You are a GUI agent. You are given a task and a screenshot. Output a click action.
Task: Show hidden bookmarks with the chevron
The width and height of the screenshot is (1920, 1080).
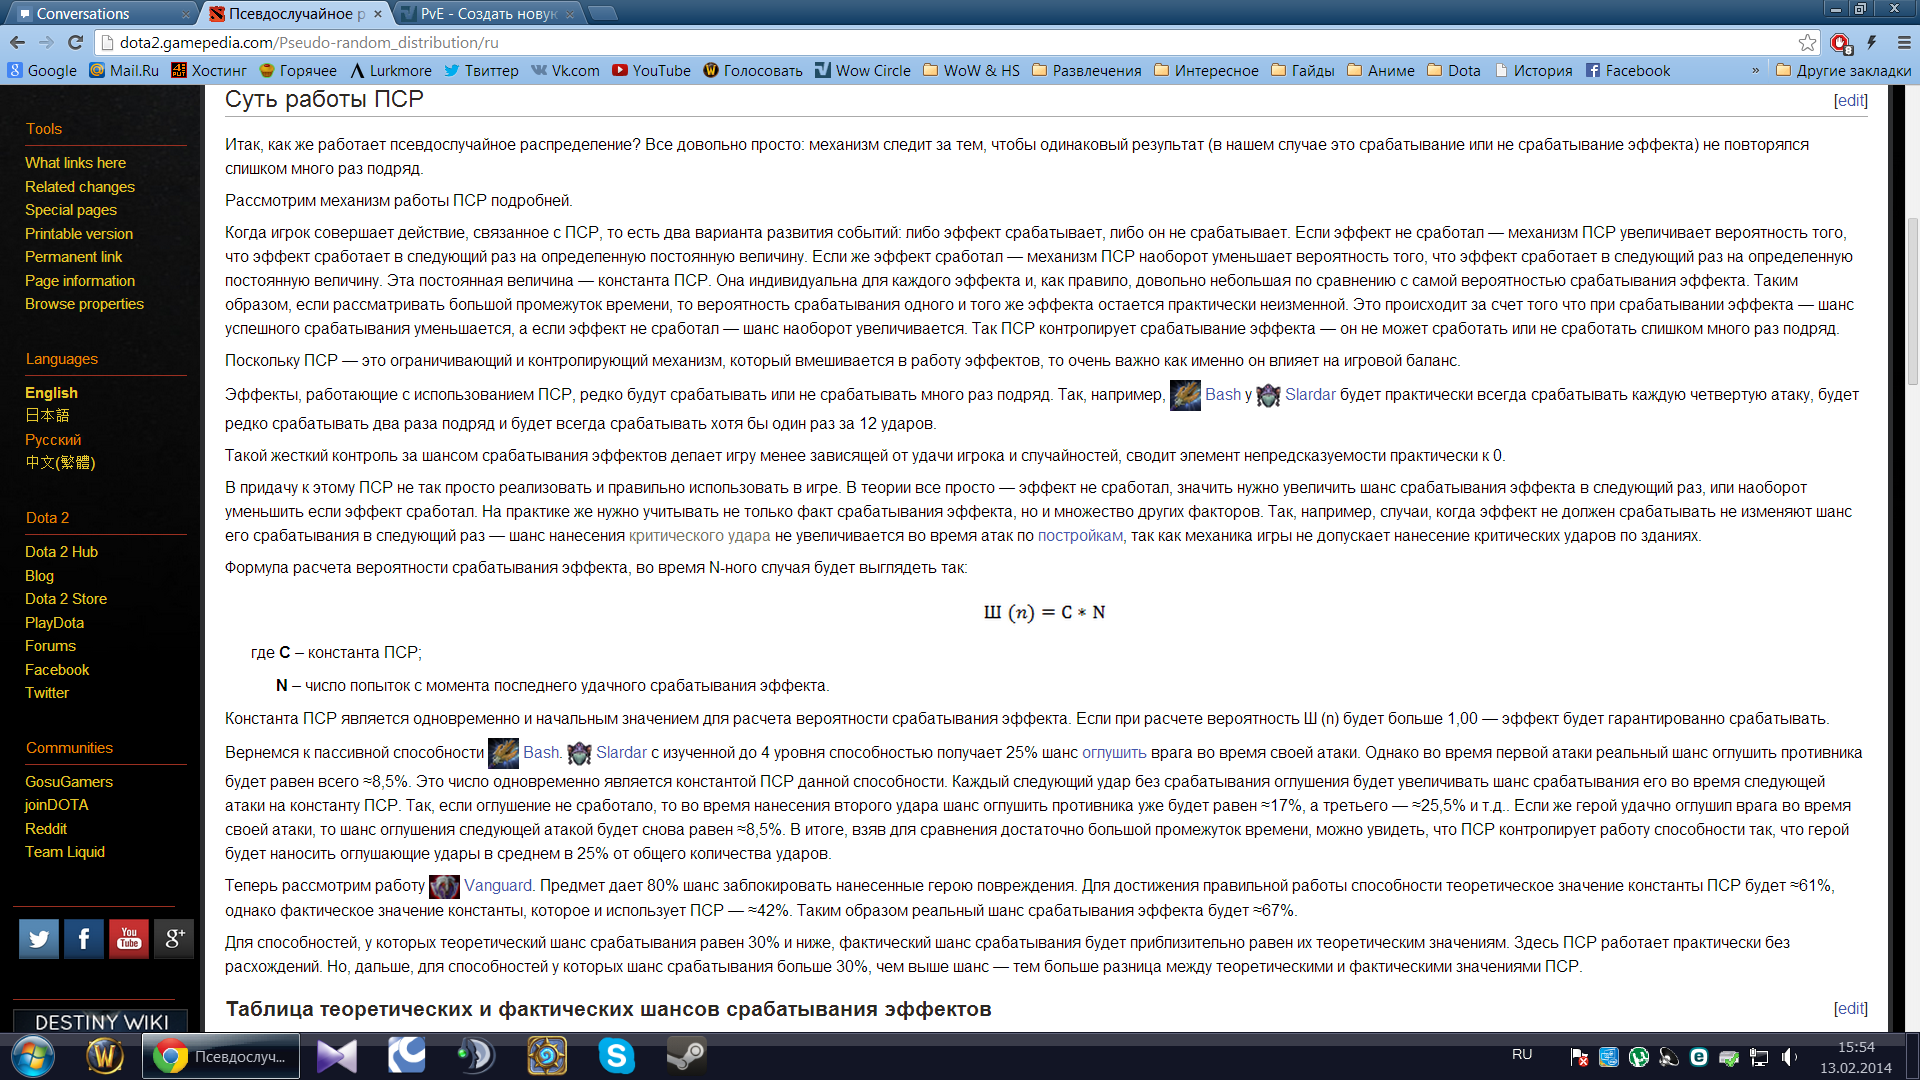click(x=1755, y=71)
